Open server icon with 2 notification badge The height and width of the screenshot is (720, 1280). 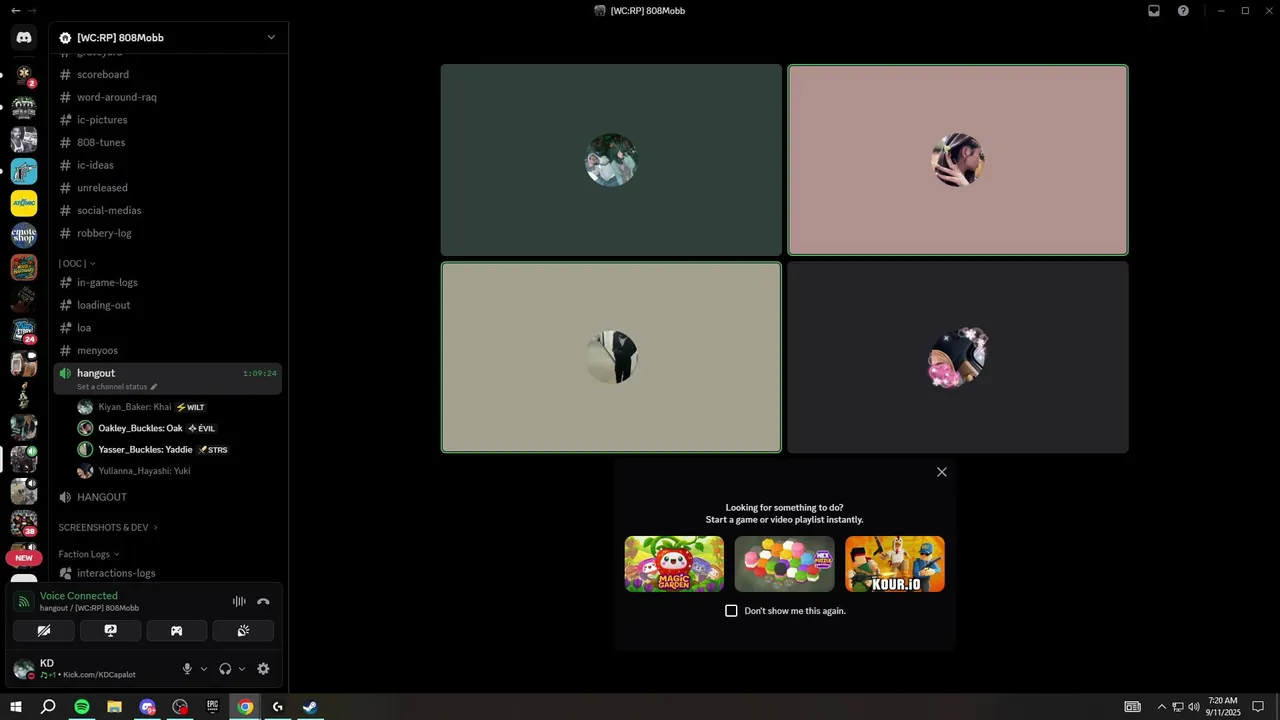[24, 75]
